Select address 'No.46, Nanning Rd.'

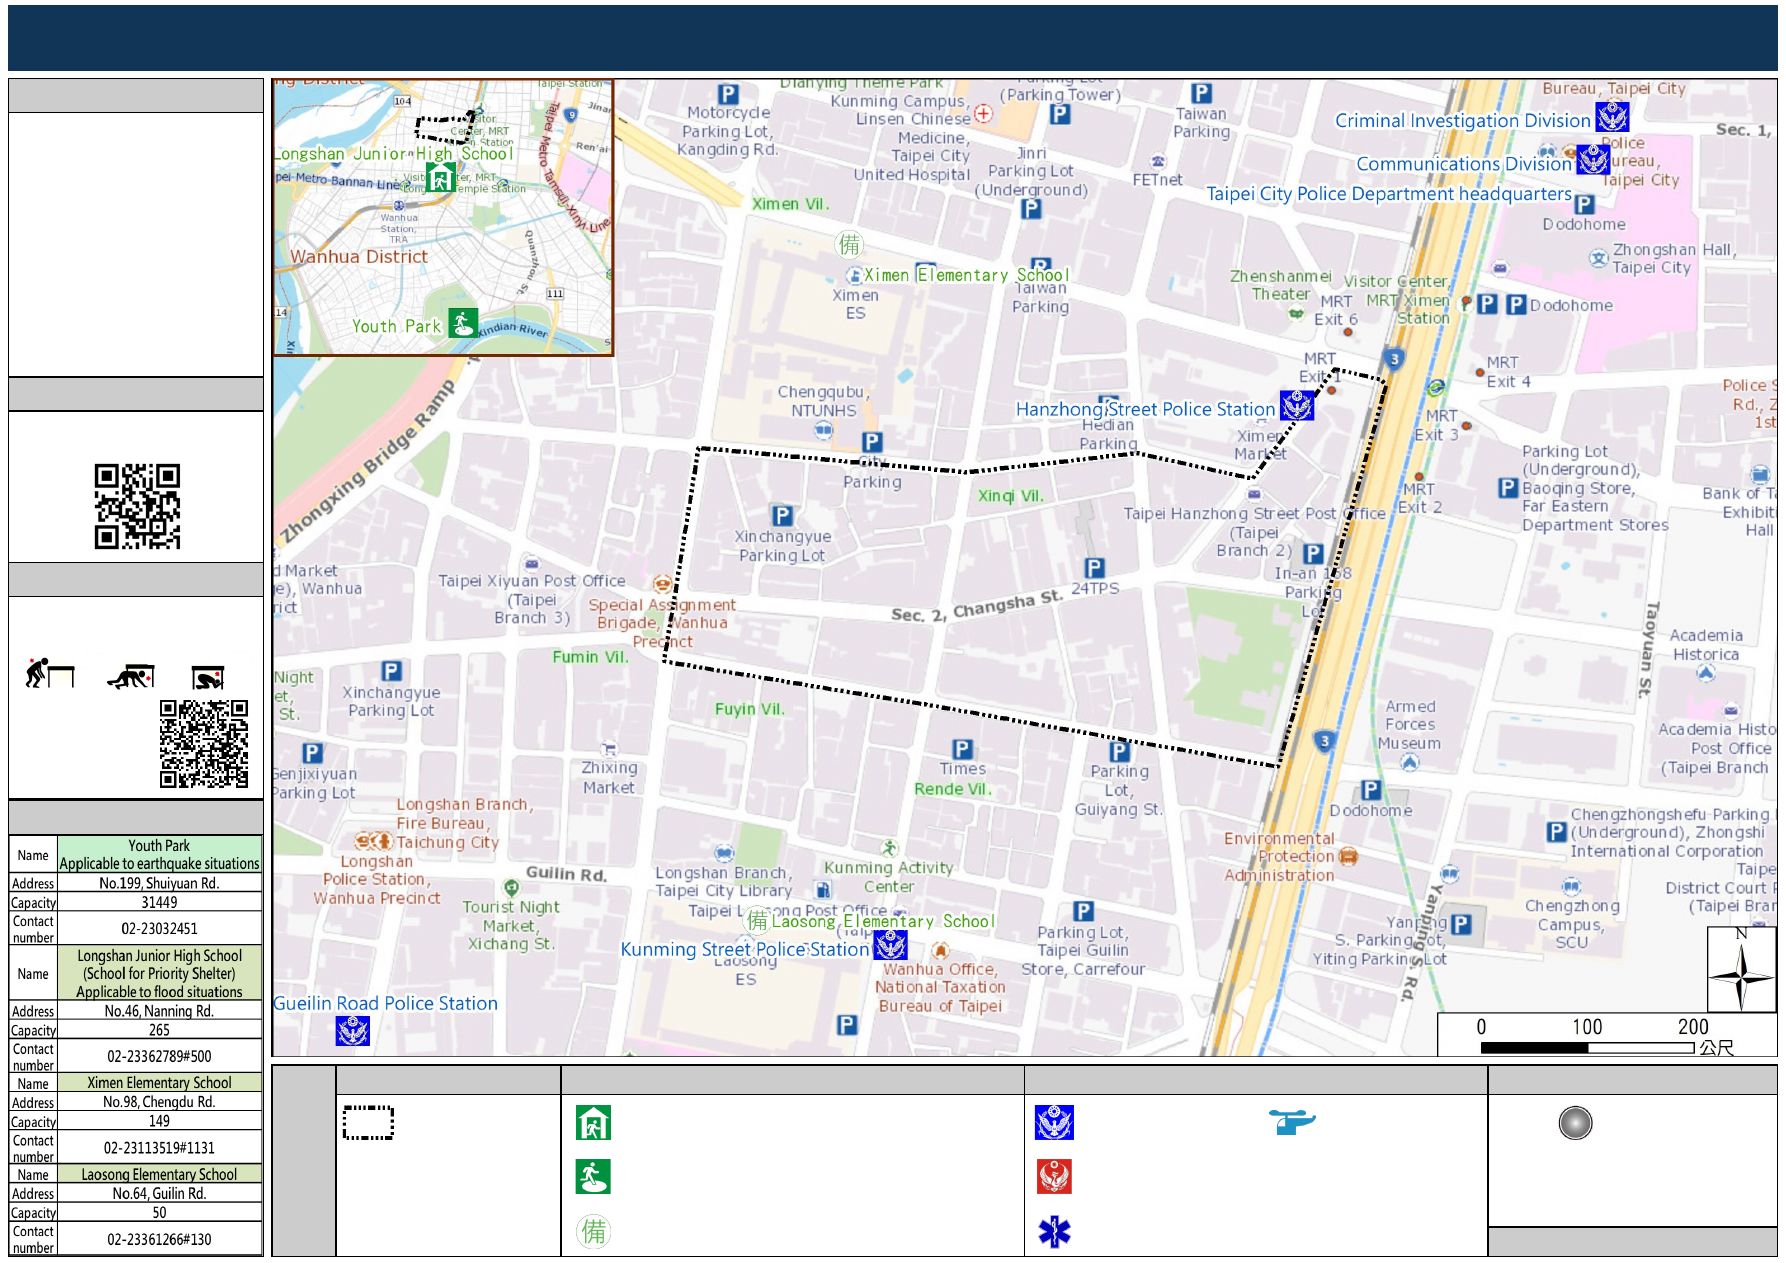[x=159, y=1011]
